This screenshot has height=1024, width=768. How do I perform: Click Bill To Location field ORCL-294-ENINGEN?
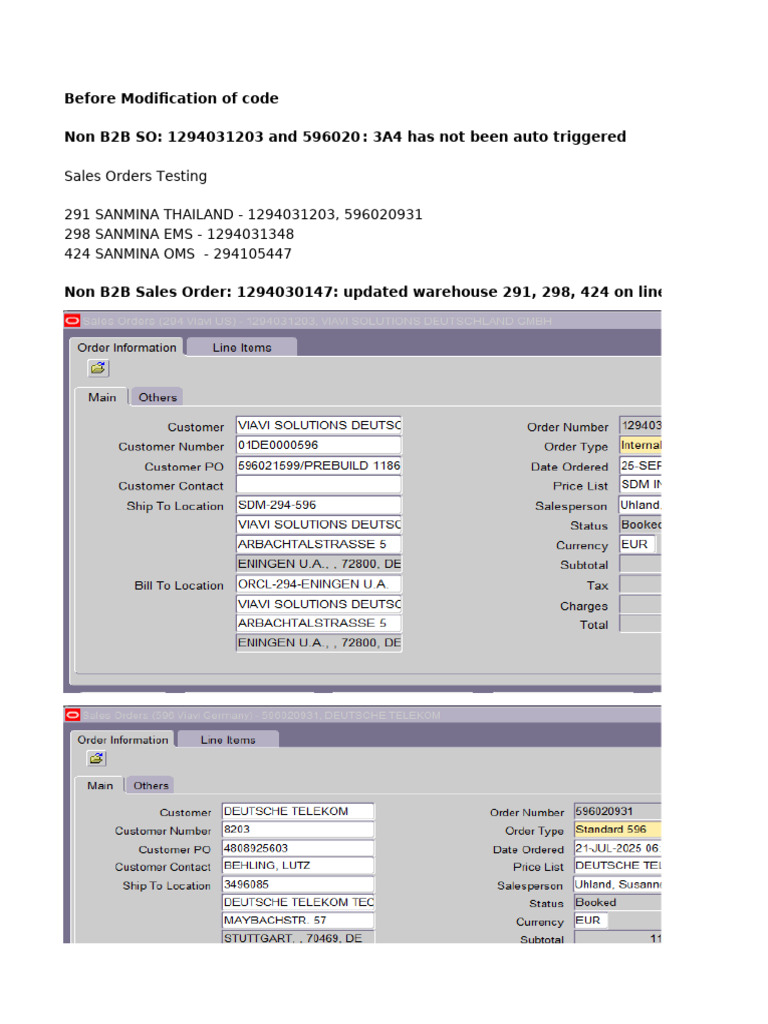click(319, 584)
